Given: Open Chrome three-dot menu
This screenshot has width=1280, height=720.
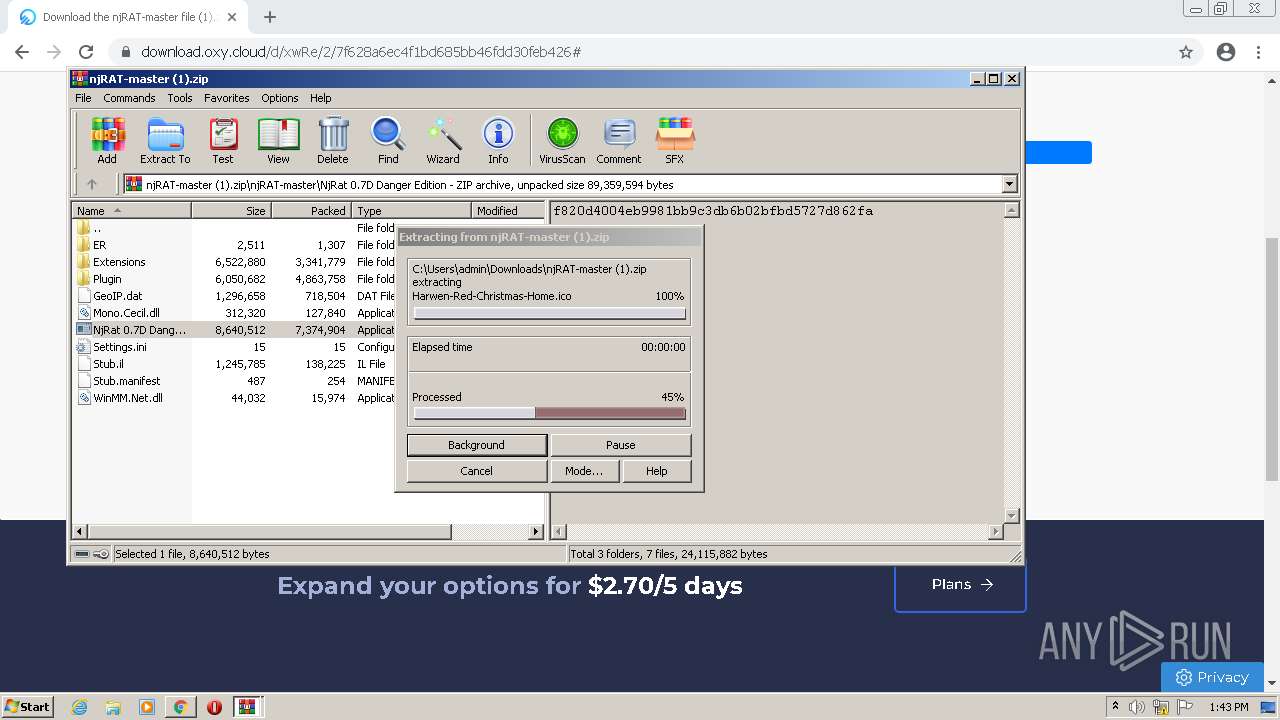Looking at the screenshot, I should click(1259, 52).
